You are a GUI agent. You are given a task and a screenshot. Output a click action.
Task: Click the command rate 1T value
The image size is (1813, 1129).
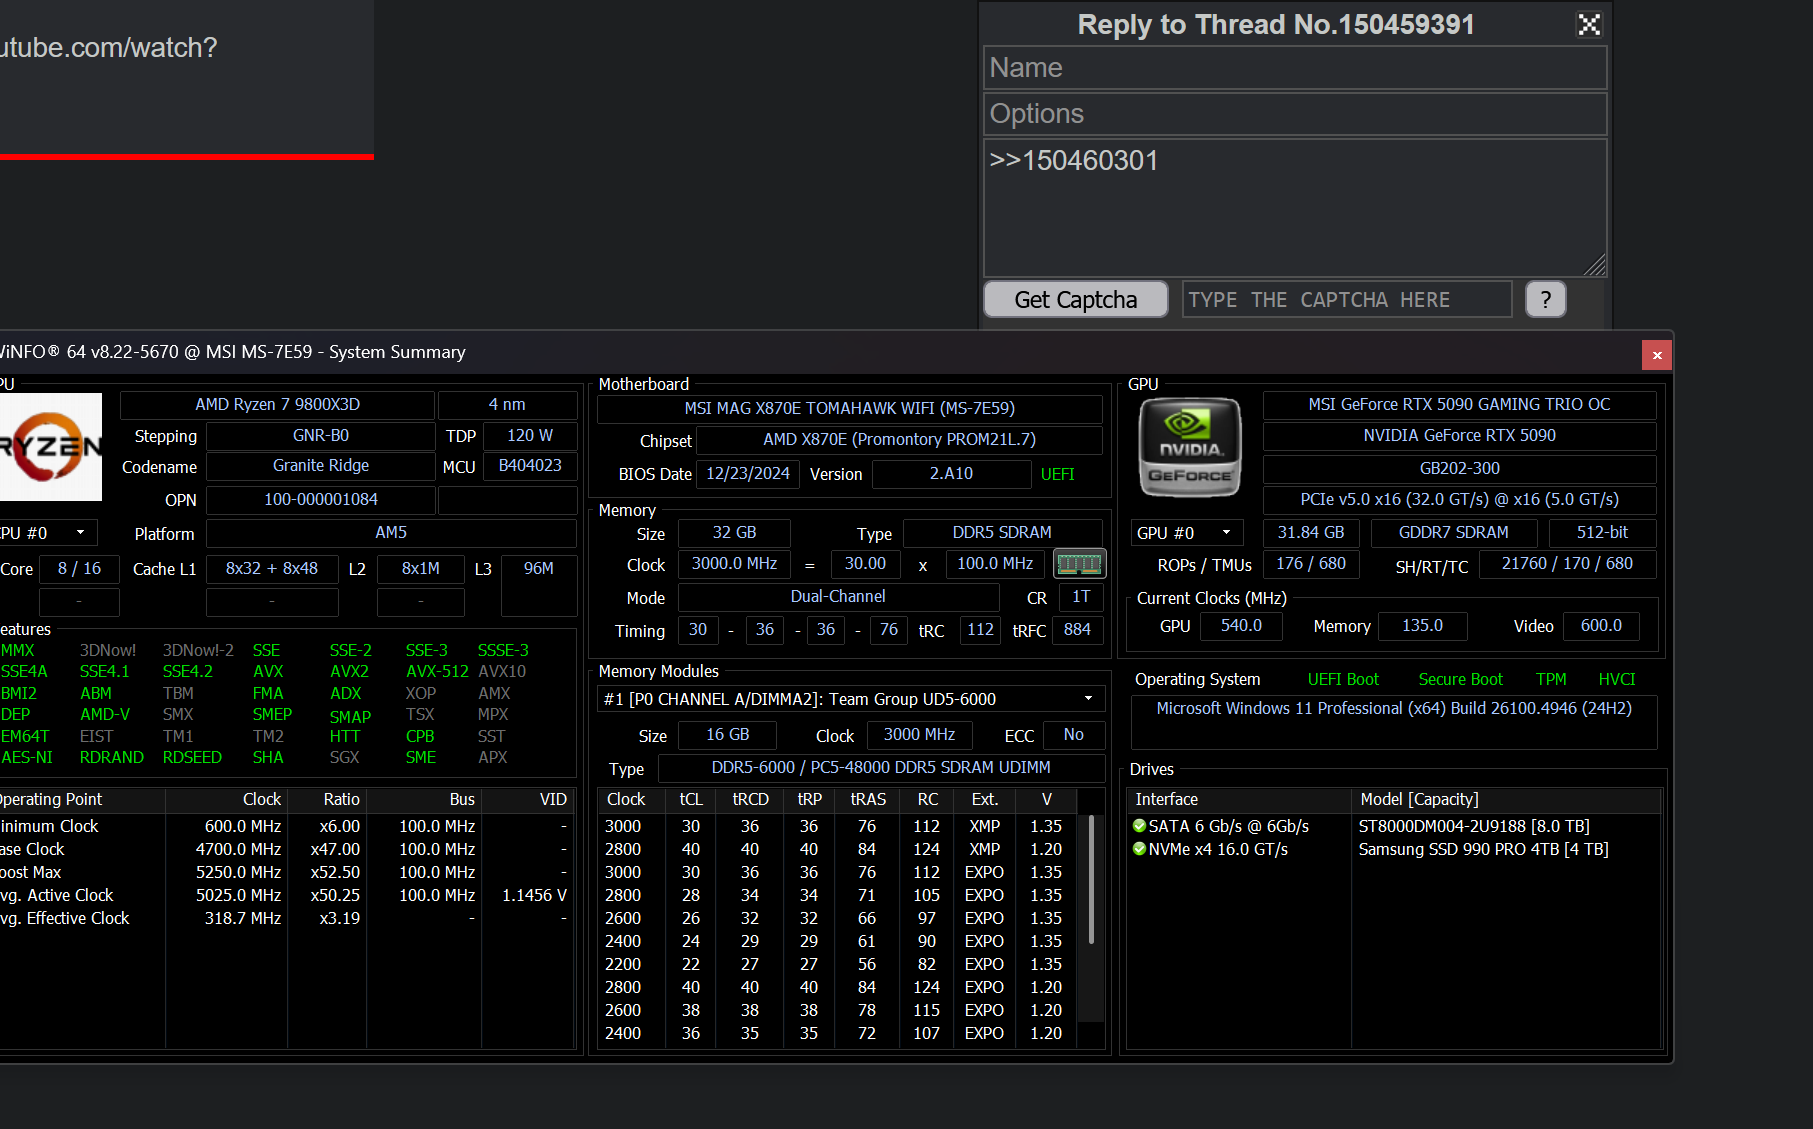pos(1081,597)
